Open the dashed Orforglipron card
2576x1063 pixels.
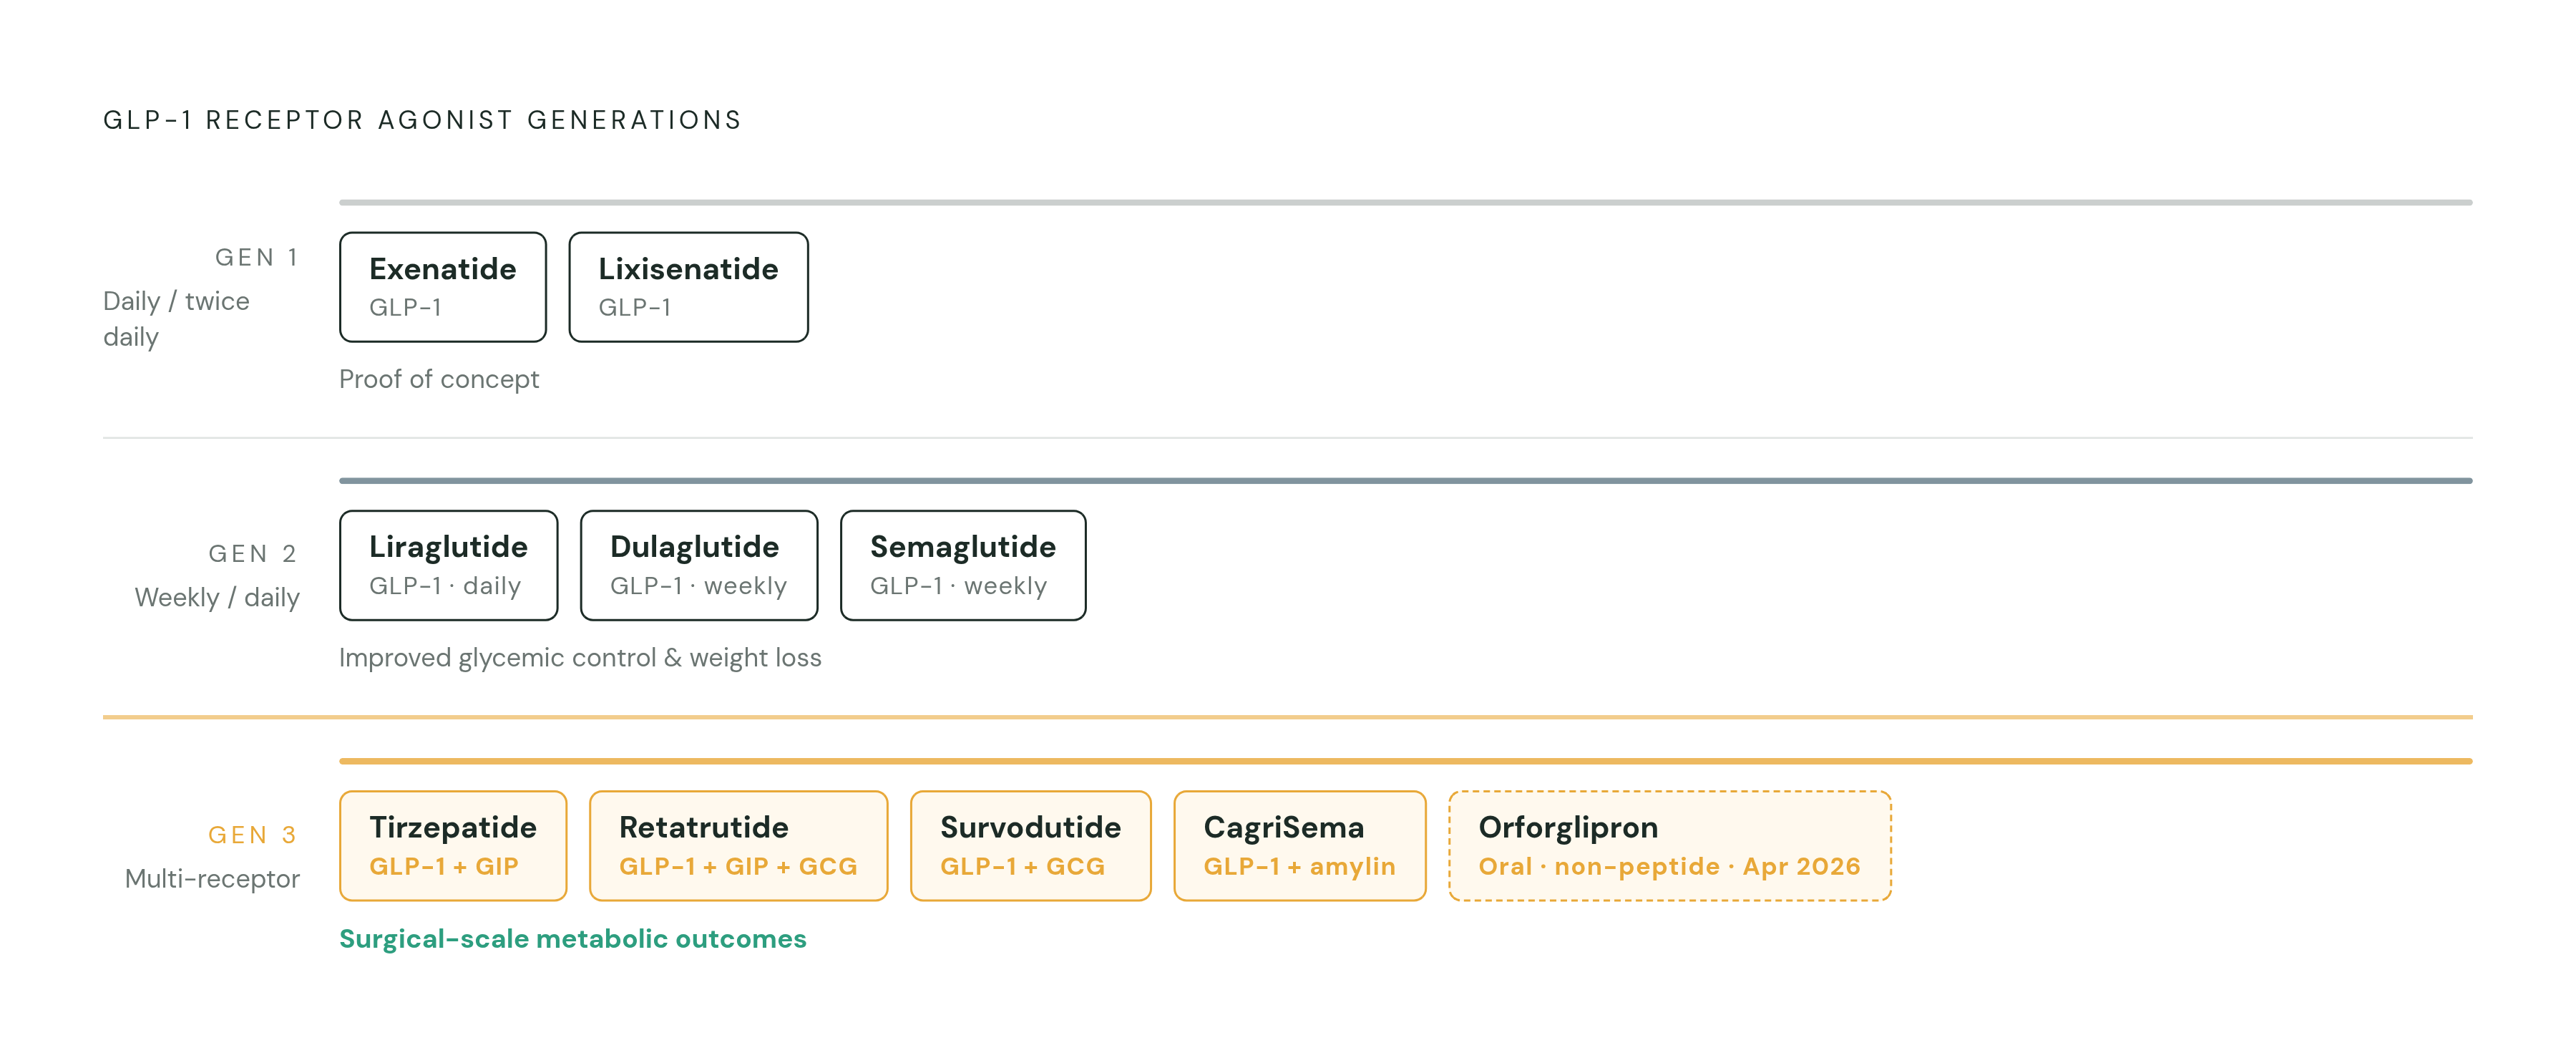tap(1670, 846)
